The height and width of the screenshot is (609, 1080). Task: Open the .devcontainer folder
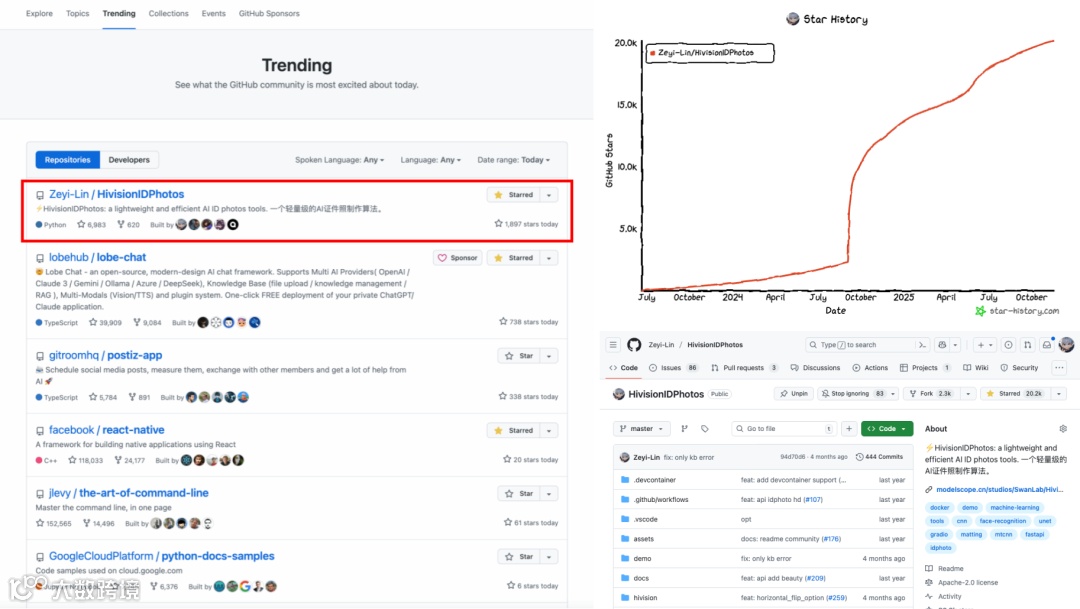coord(654,479)
